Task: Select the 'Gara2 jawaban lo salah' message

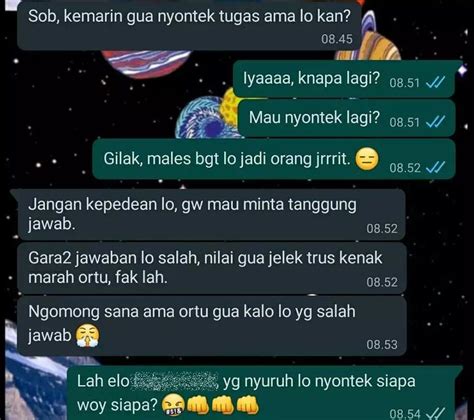Action: click(x=211, y=268)
